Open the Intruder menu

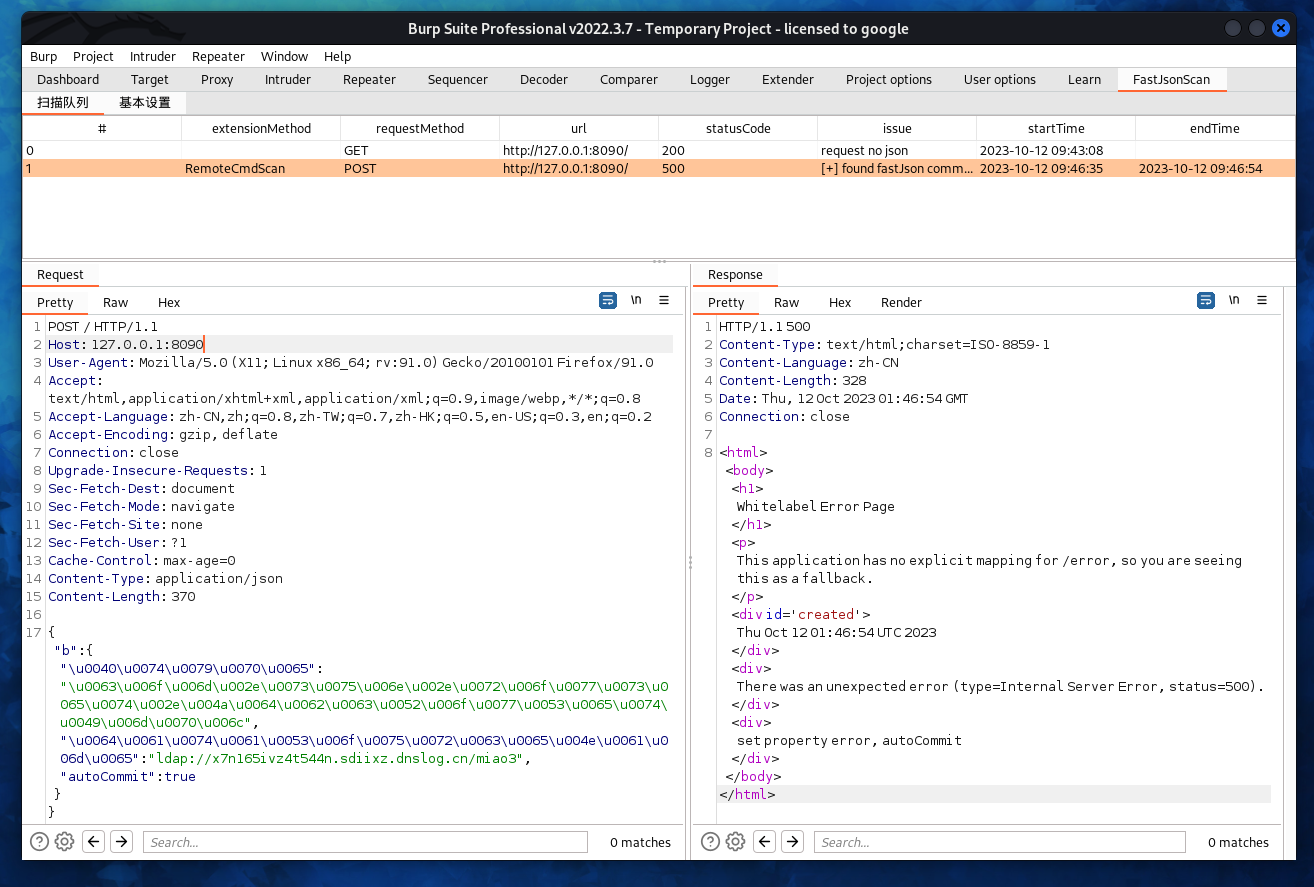pyautogui.click(x=153, y=57)
